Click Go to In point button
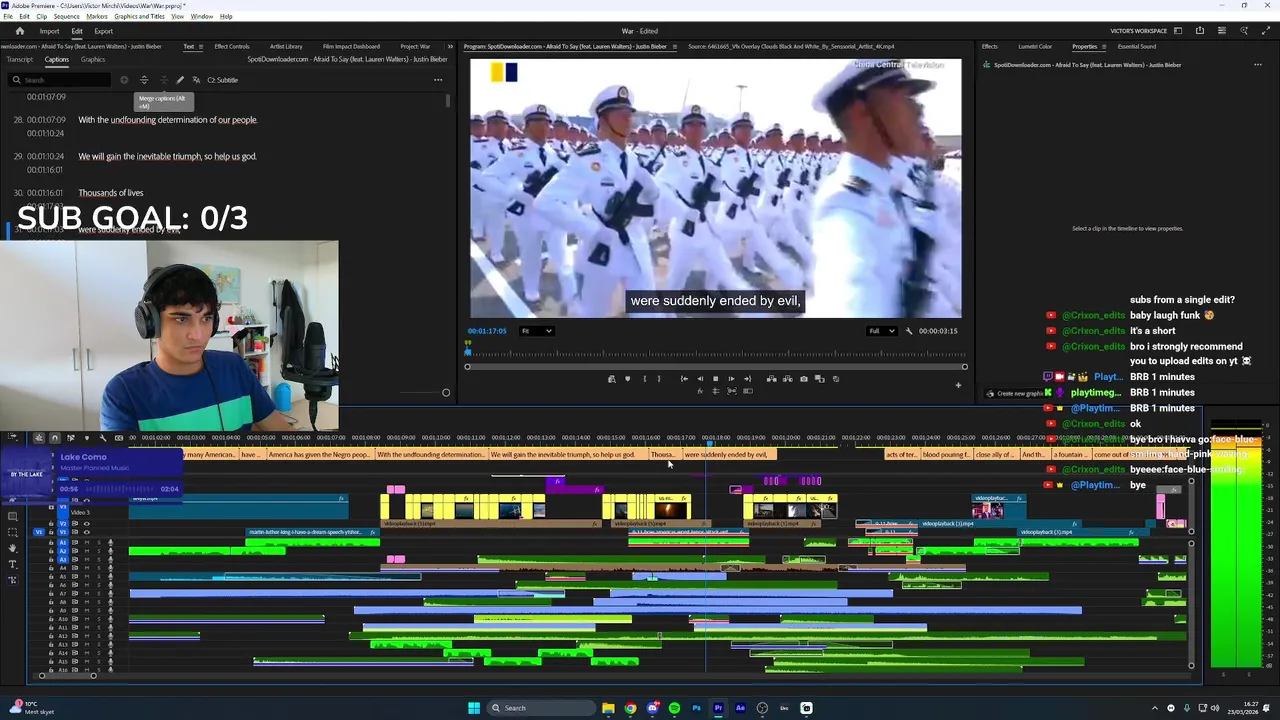The height and width of the screenshot is (720, 1280). tap(684, 379)
